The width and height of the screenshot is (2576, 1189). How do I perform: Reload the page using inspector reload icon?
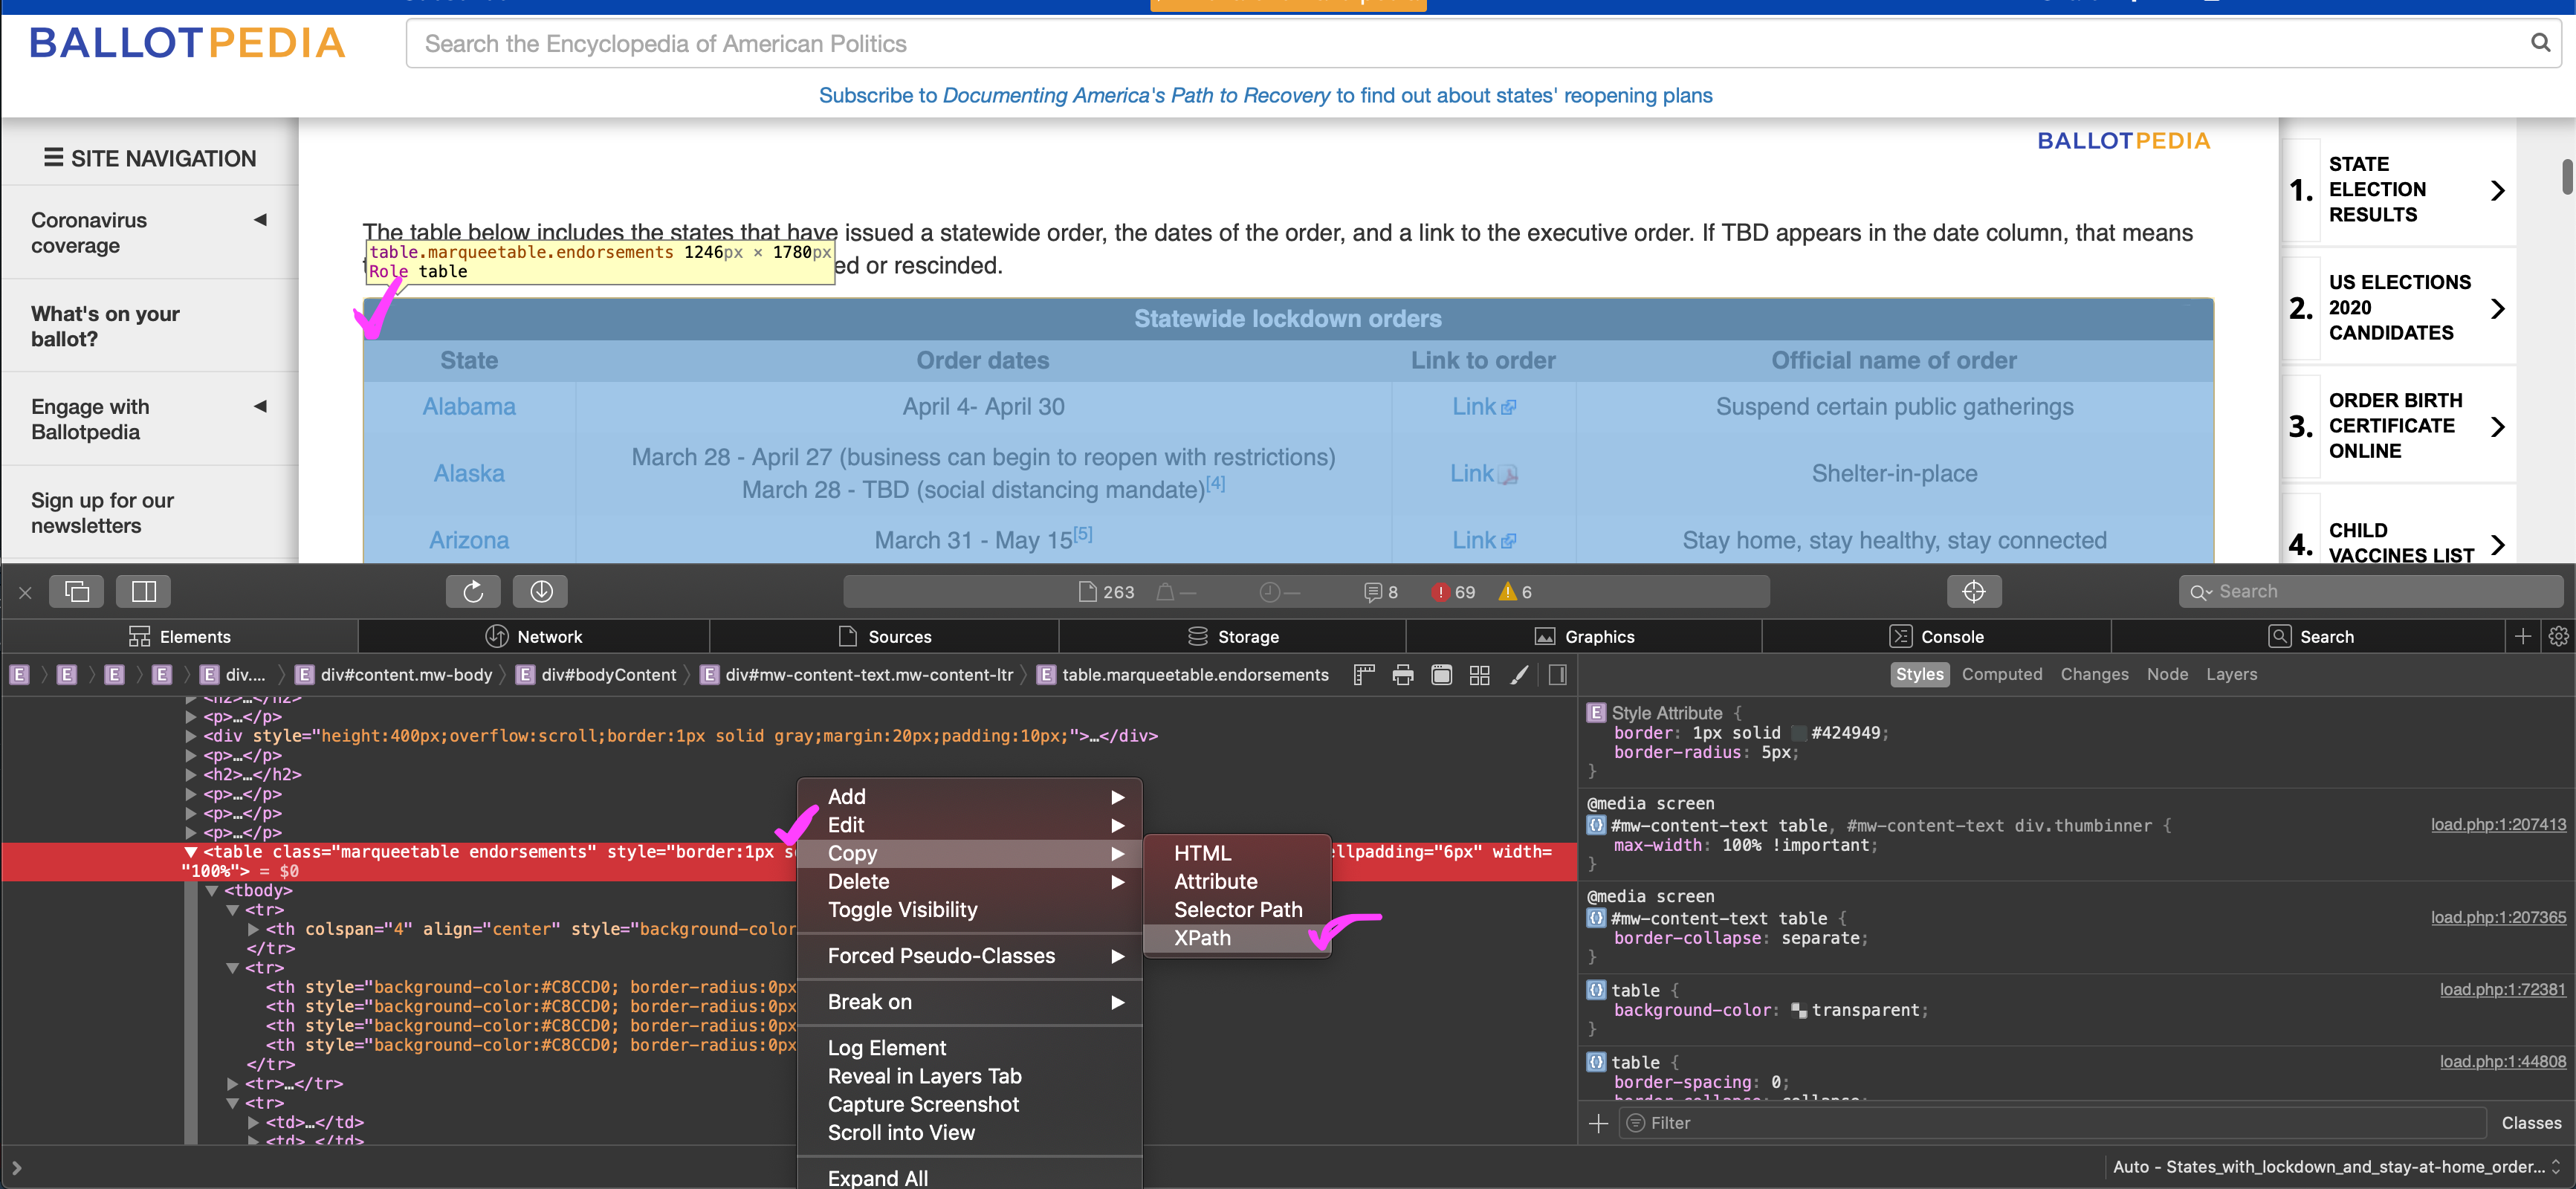point(473,591)
